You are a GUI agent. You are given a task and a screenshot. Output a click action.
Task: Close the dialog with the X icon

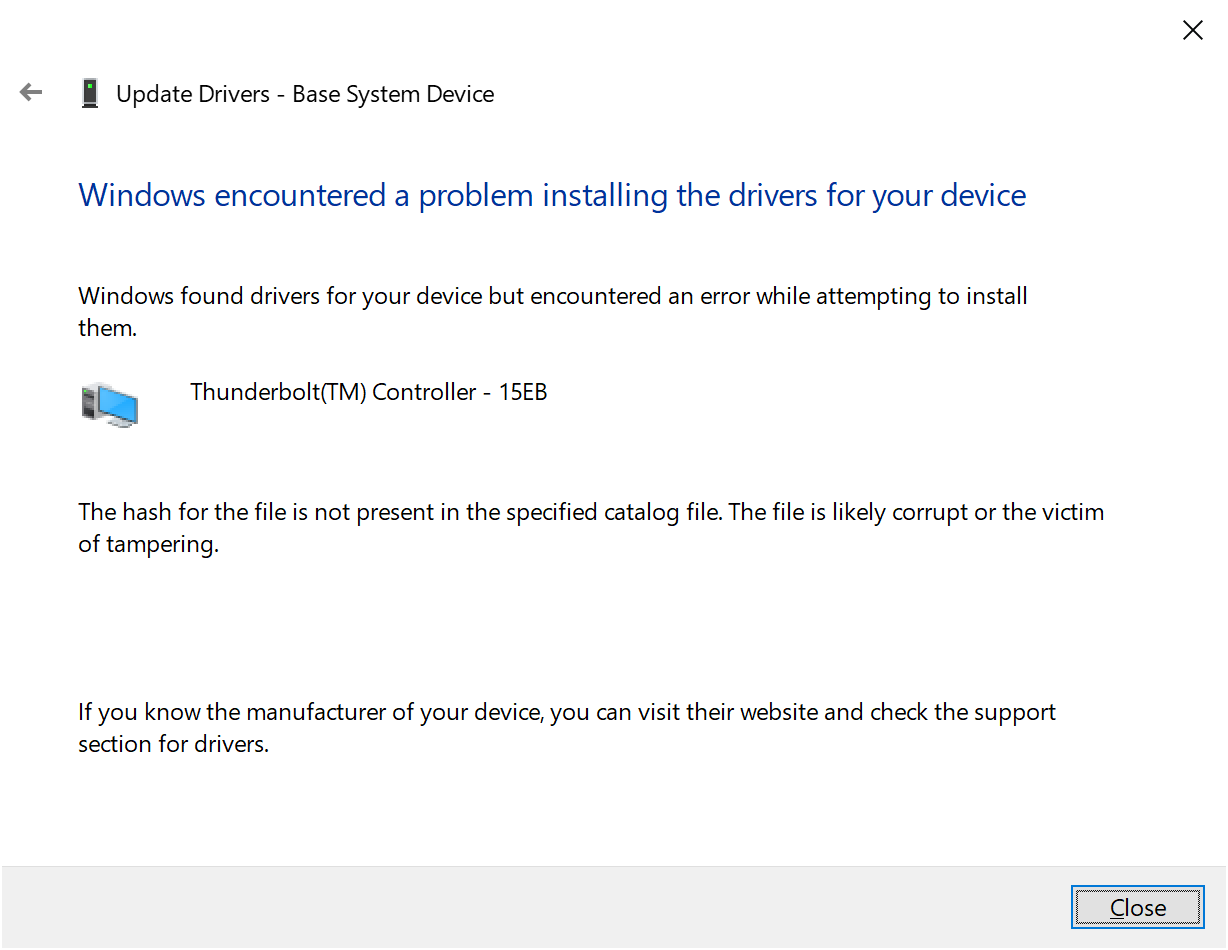pos(1192,31)
